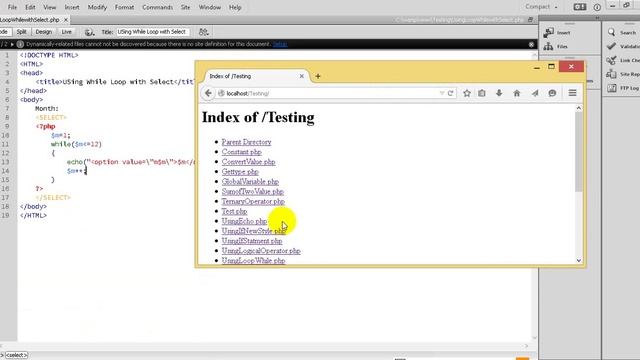Screen dimensions: 640x360
Task: Click the preview in browser globe icon
Action: click(89, 32)
